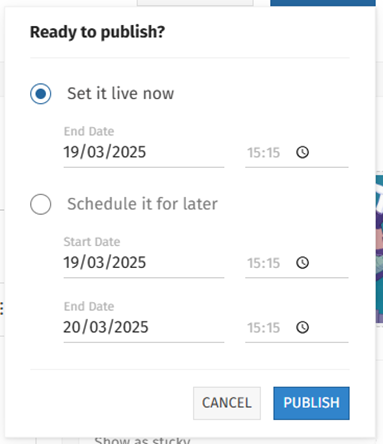The width and height of the screenshot is (383, 444).
Task: Click the gray button above the dialog
Action: coord(195,3)
